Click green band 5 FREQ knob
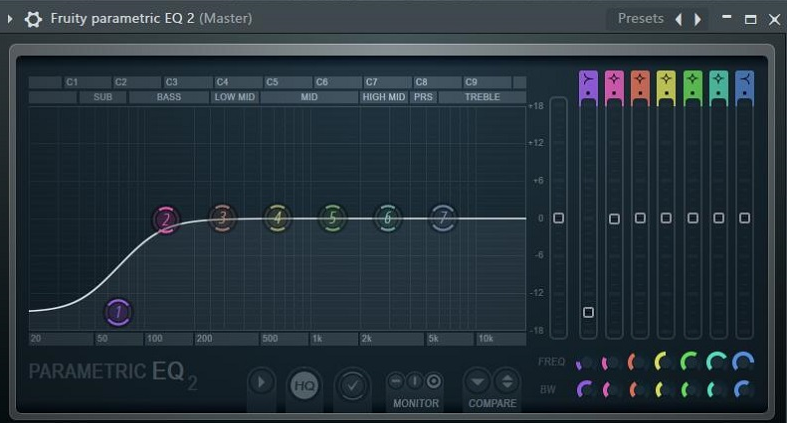Image resolution: width=787 pixels, height=423 pixels. [x=690, y=363]
